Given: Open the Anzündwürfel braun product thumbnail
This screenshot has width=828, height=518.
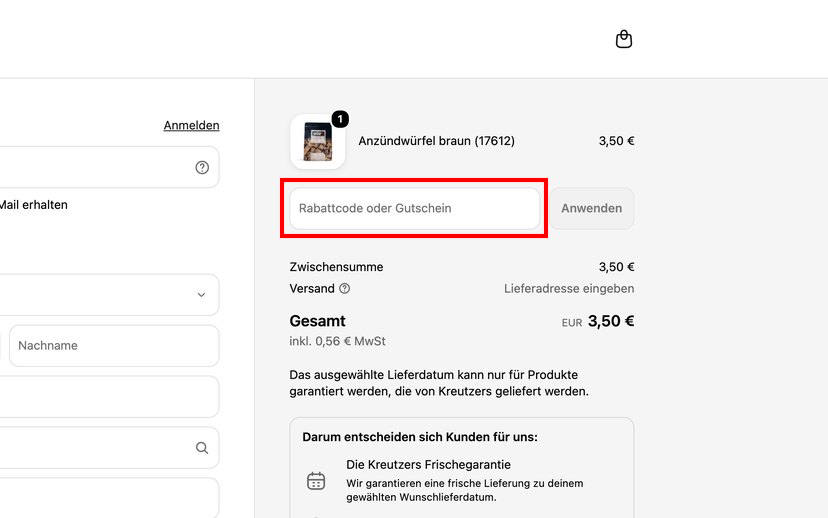Looking at the screenshot, I should [x=318, y=142].
